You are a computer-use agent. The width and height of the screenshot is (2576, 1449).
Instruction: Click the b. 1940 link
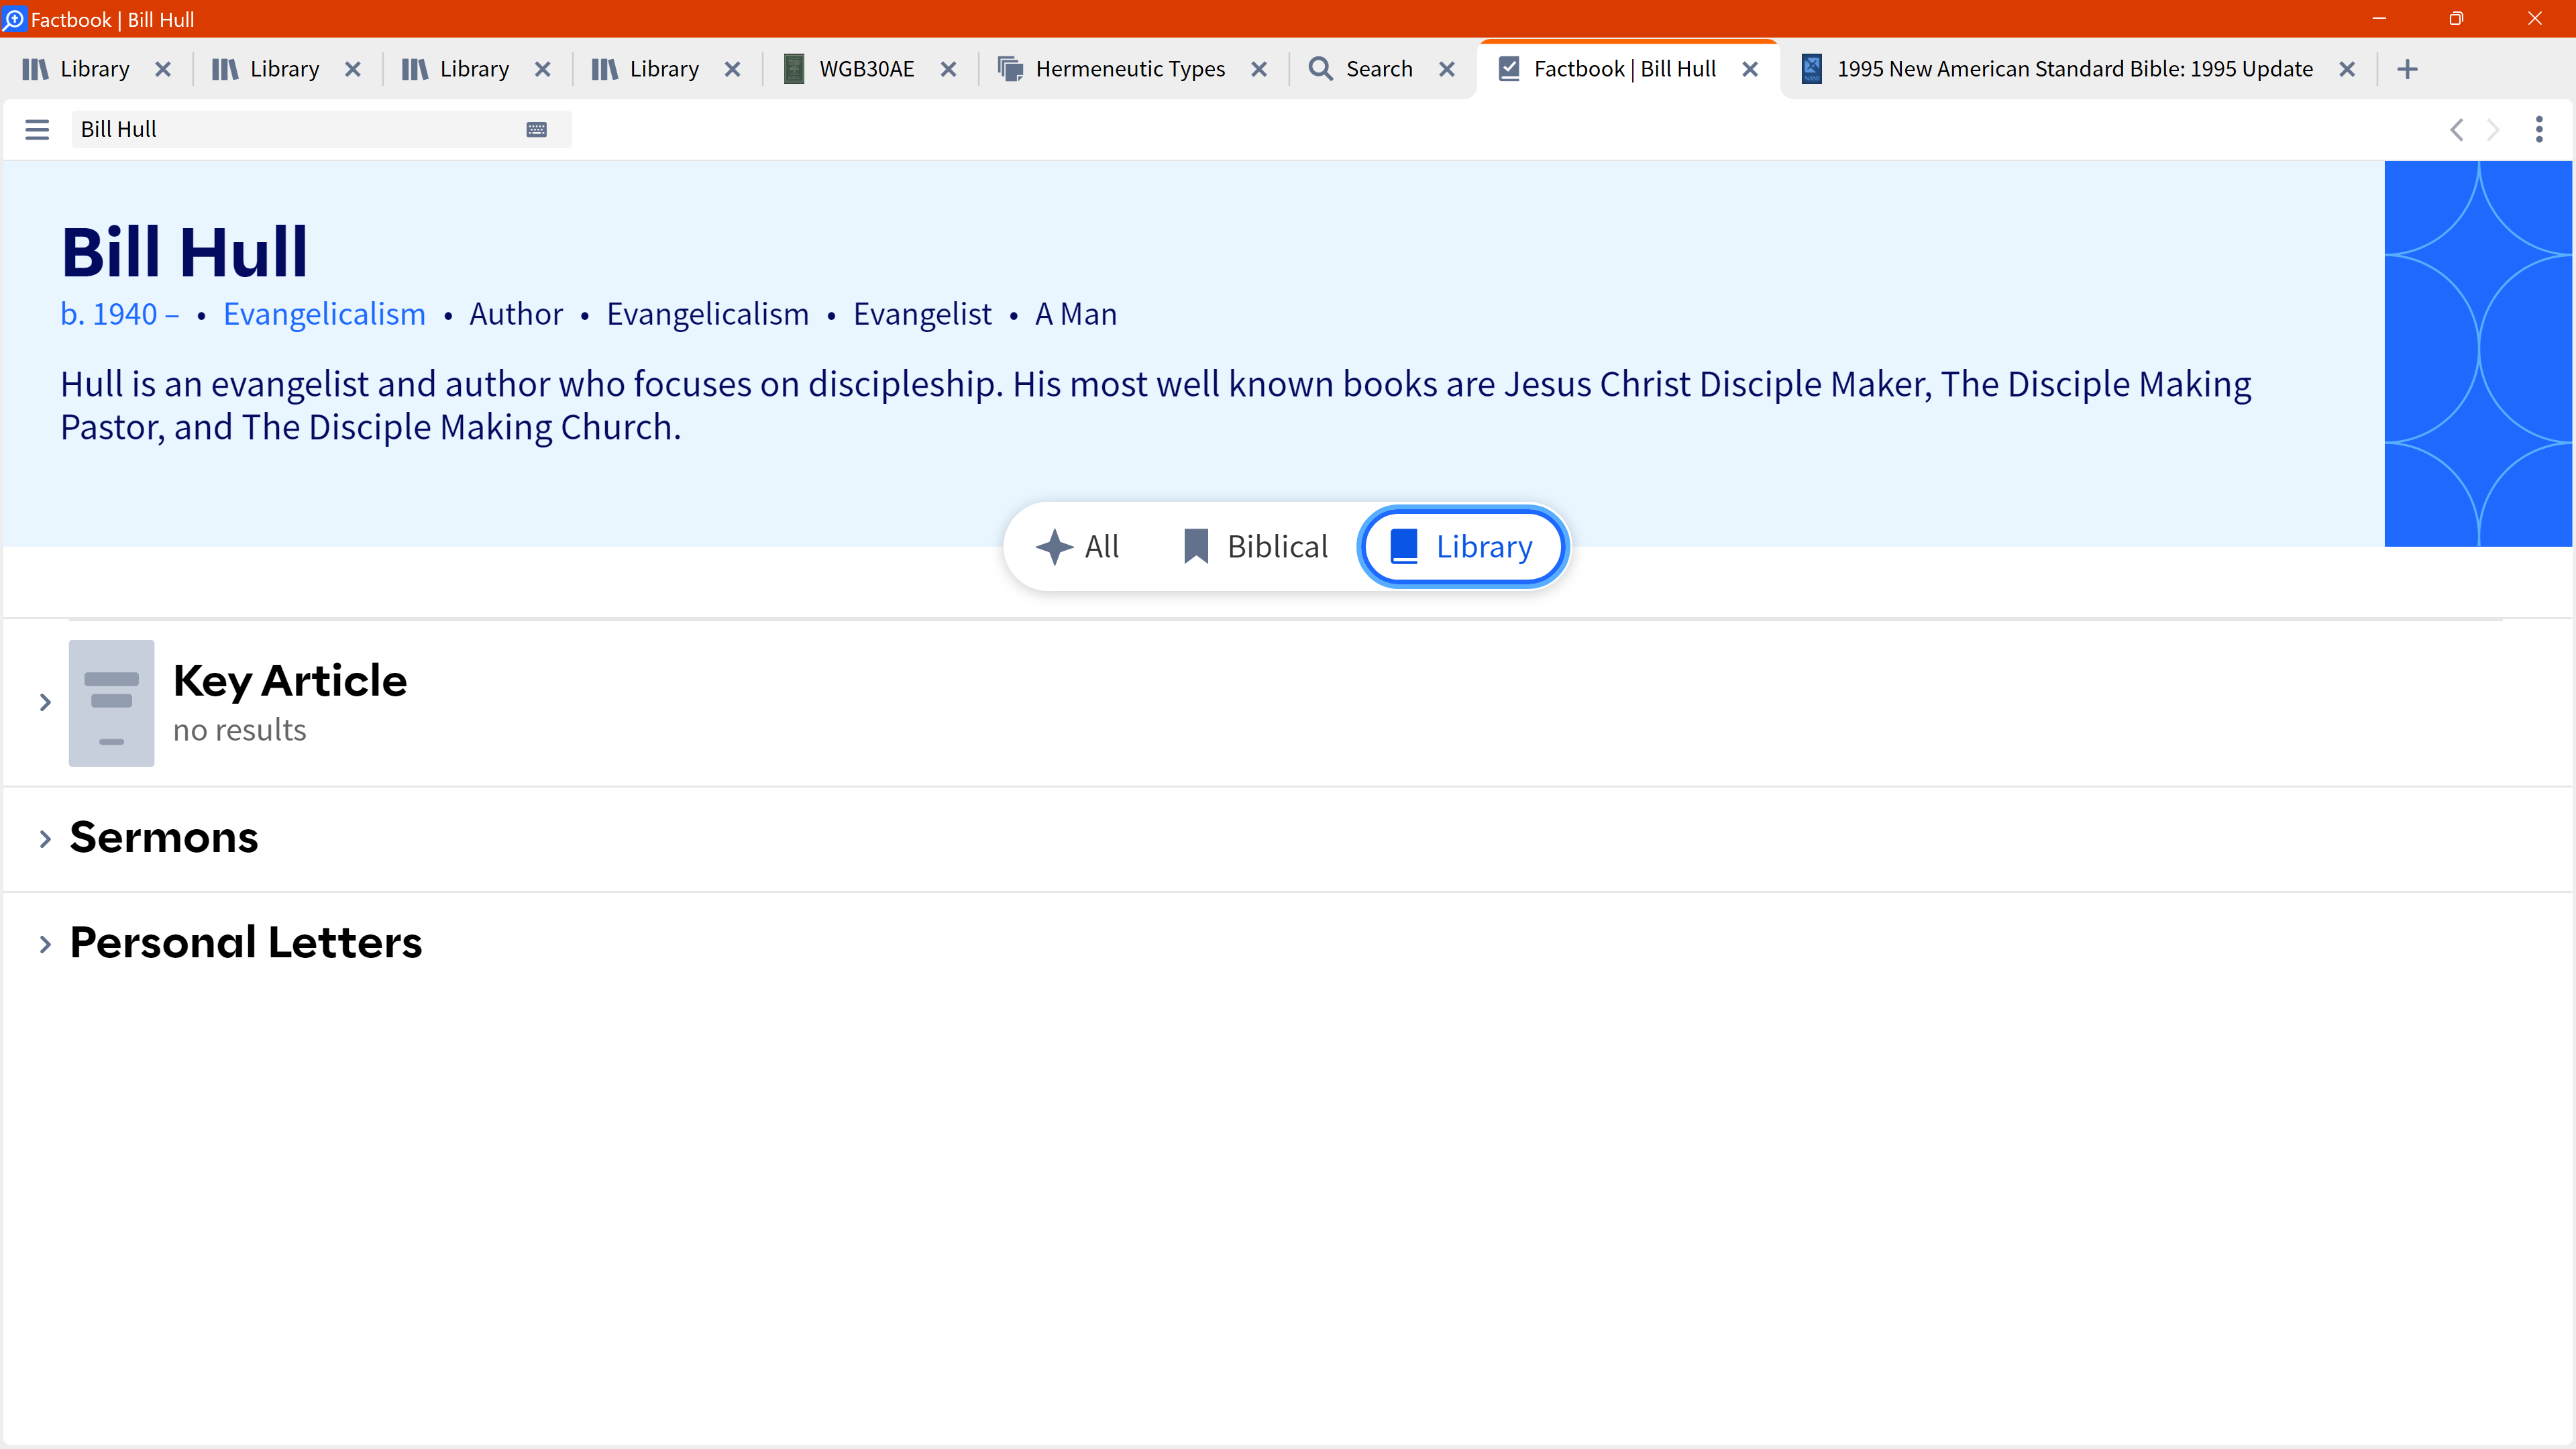[120, 314]
